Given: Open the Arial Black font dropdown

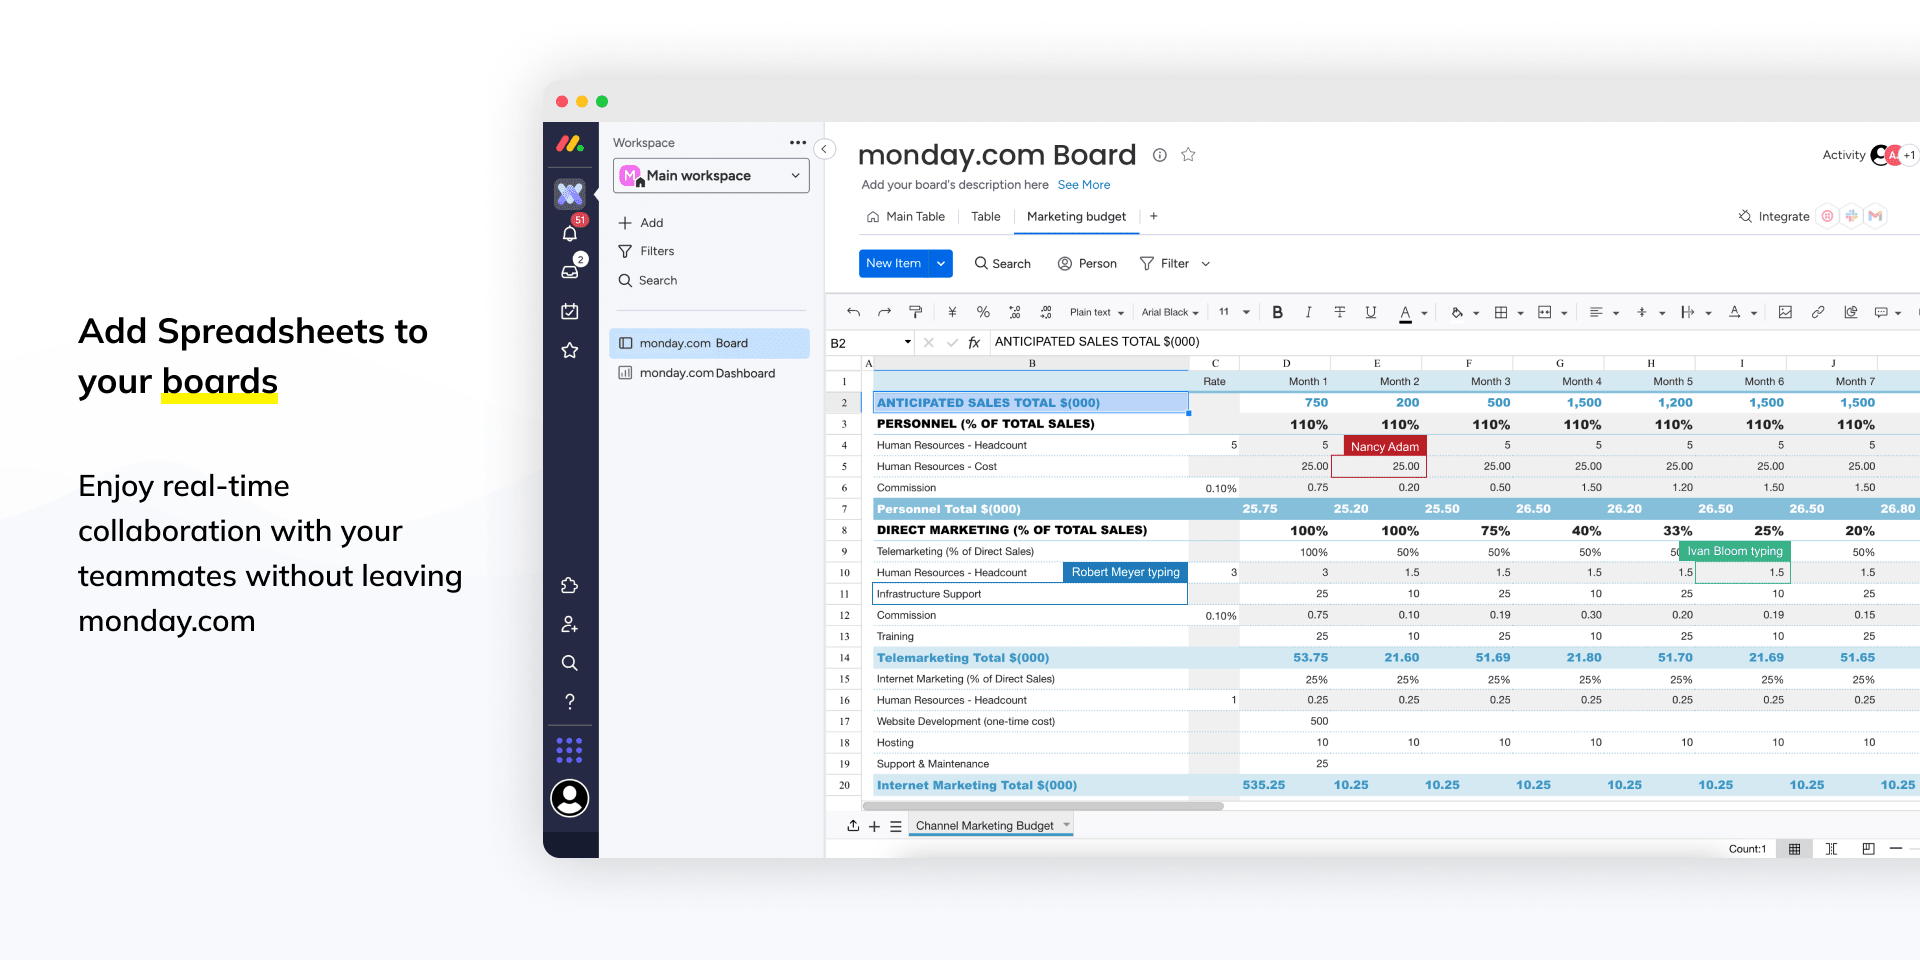Looking at the screenshot, I should coord(1170,312).
